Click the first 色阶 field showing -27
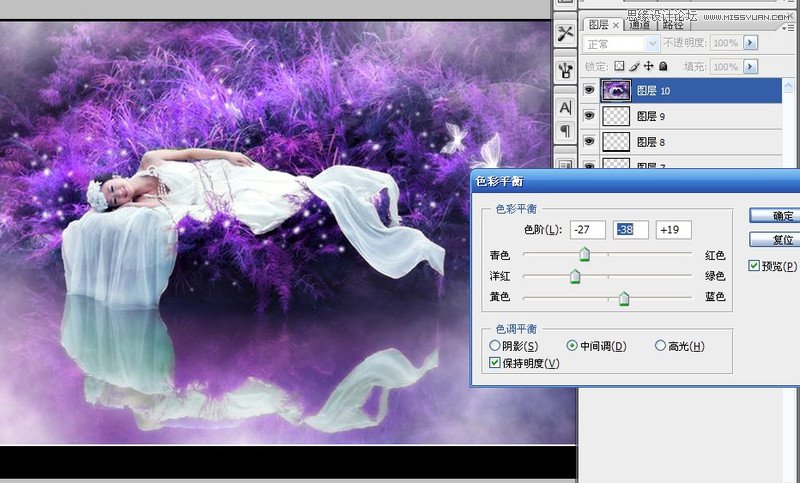The image size is (800, 483). point(588,230)
